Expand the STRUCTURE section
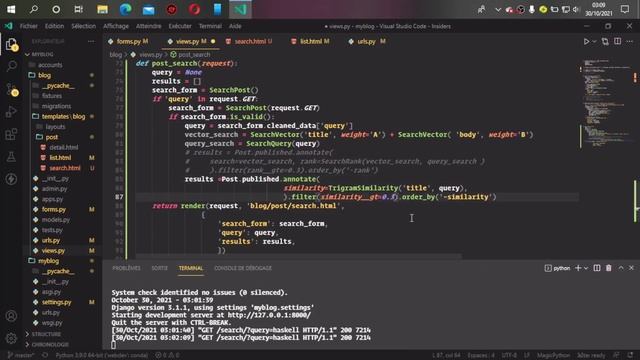640x360 pixels. [46, 334]
